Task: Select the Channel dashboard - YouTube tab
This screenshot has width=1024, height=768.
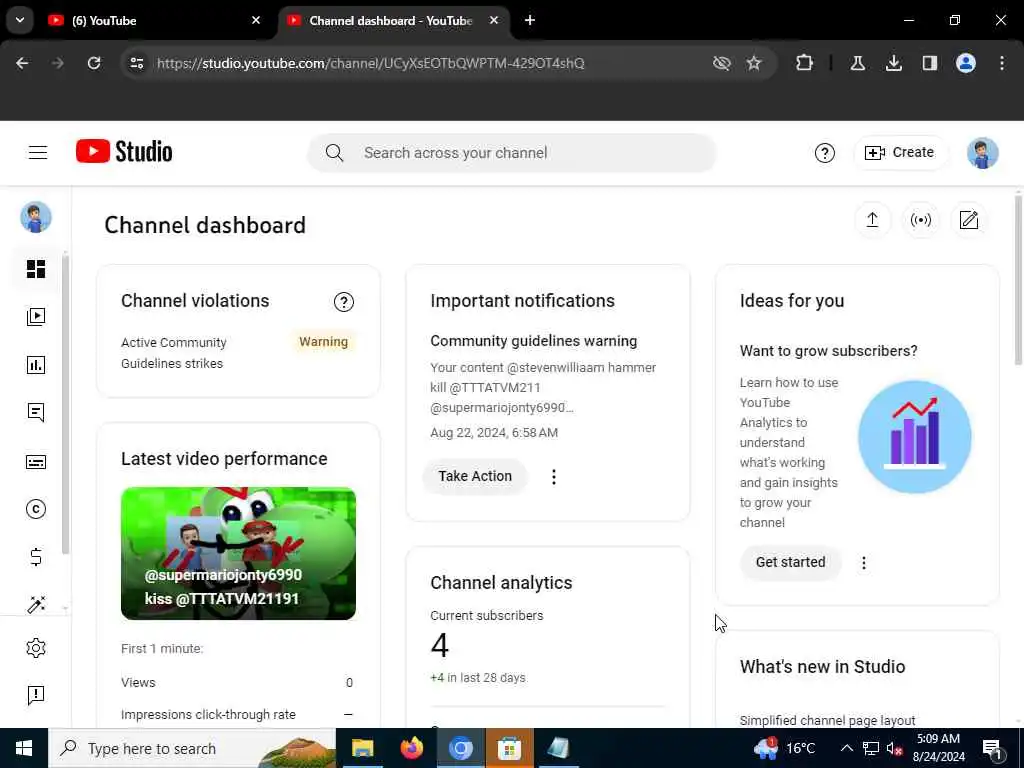Action: [394, 21]
